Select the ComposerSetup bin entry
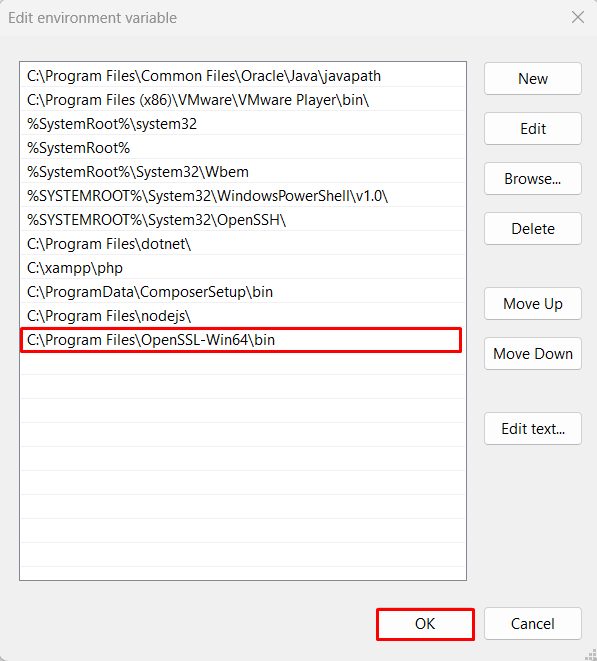This screenshot has height=661, width=597. click(243, 292)
